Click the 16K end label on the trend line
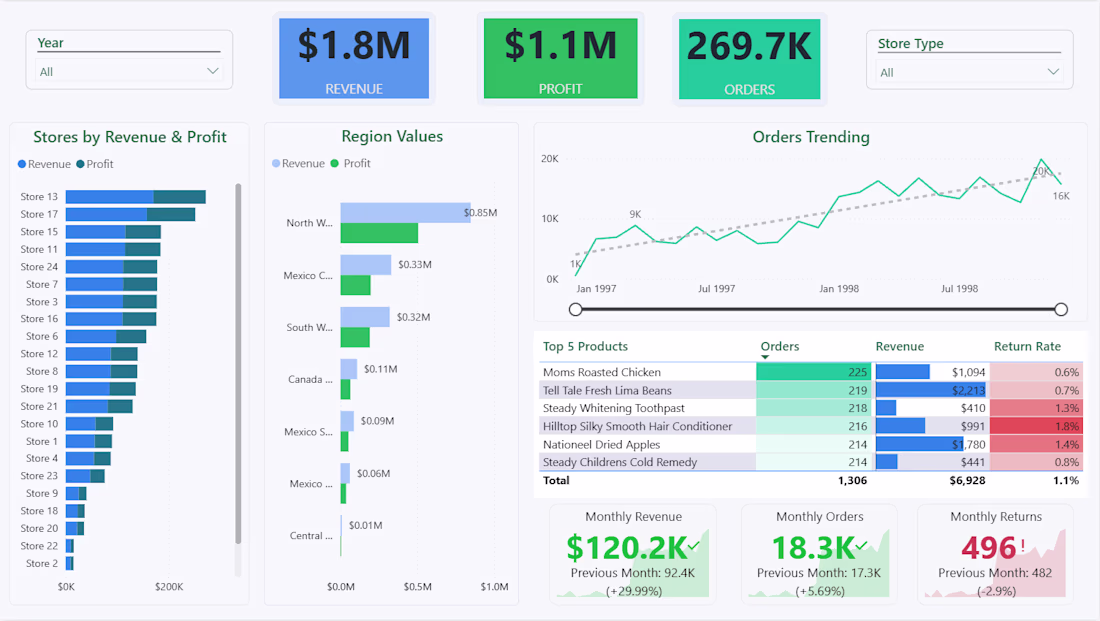 [1061, 196]
